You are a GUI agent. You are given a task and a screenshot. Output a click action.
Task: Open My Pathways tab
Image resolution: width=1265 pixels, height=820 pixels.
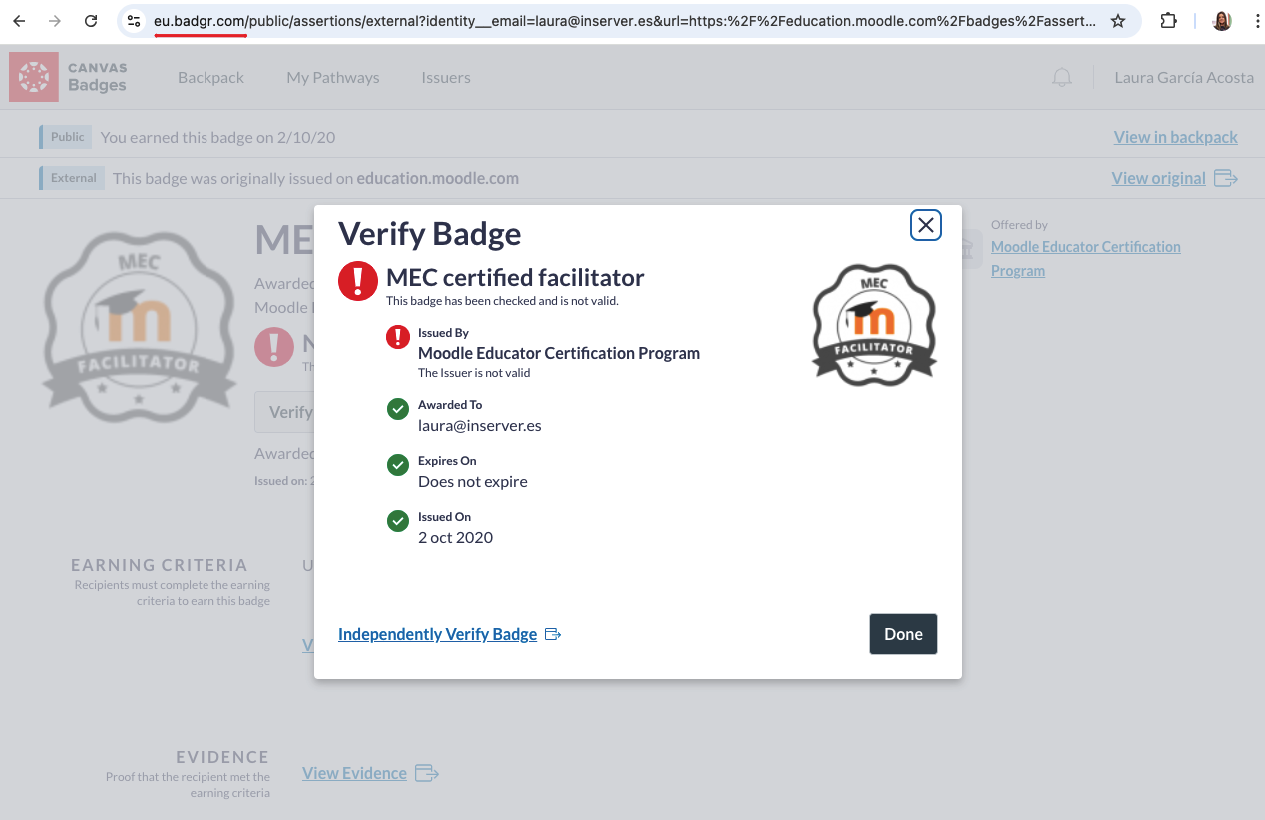pyautogui.click(x=333, y=77)
